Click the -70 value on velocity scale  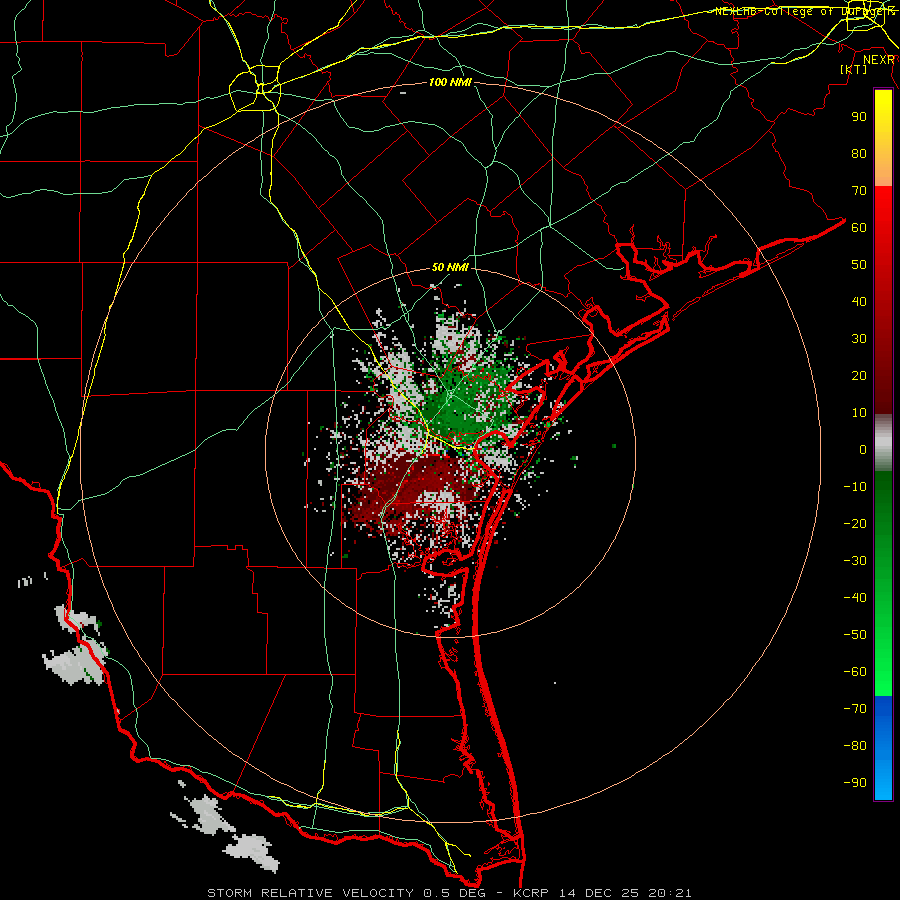coord(855,708)
